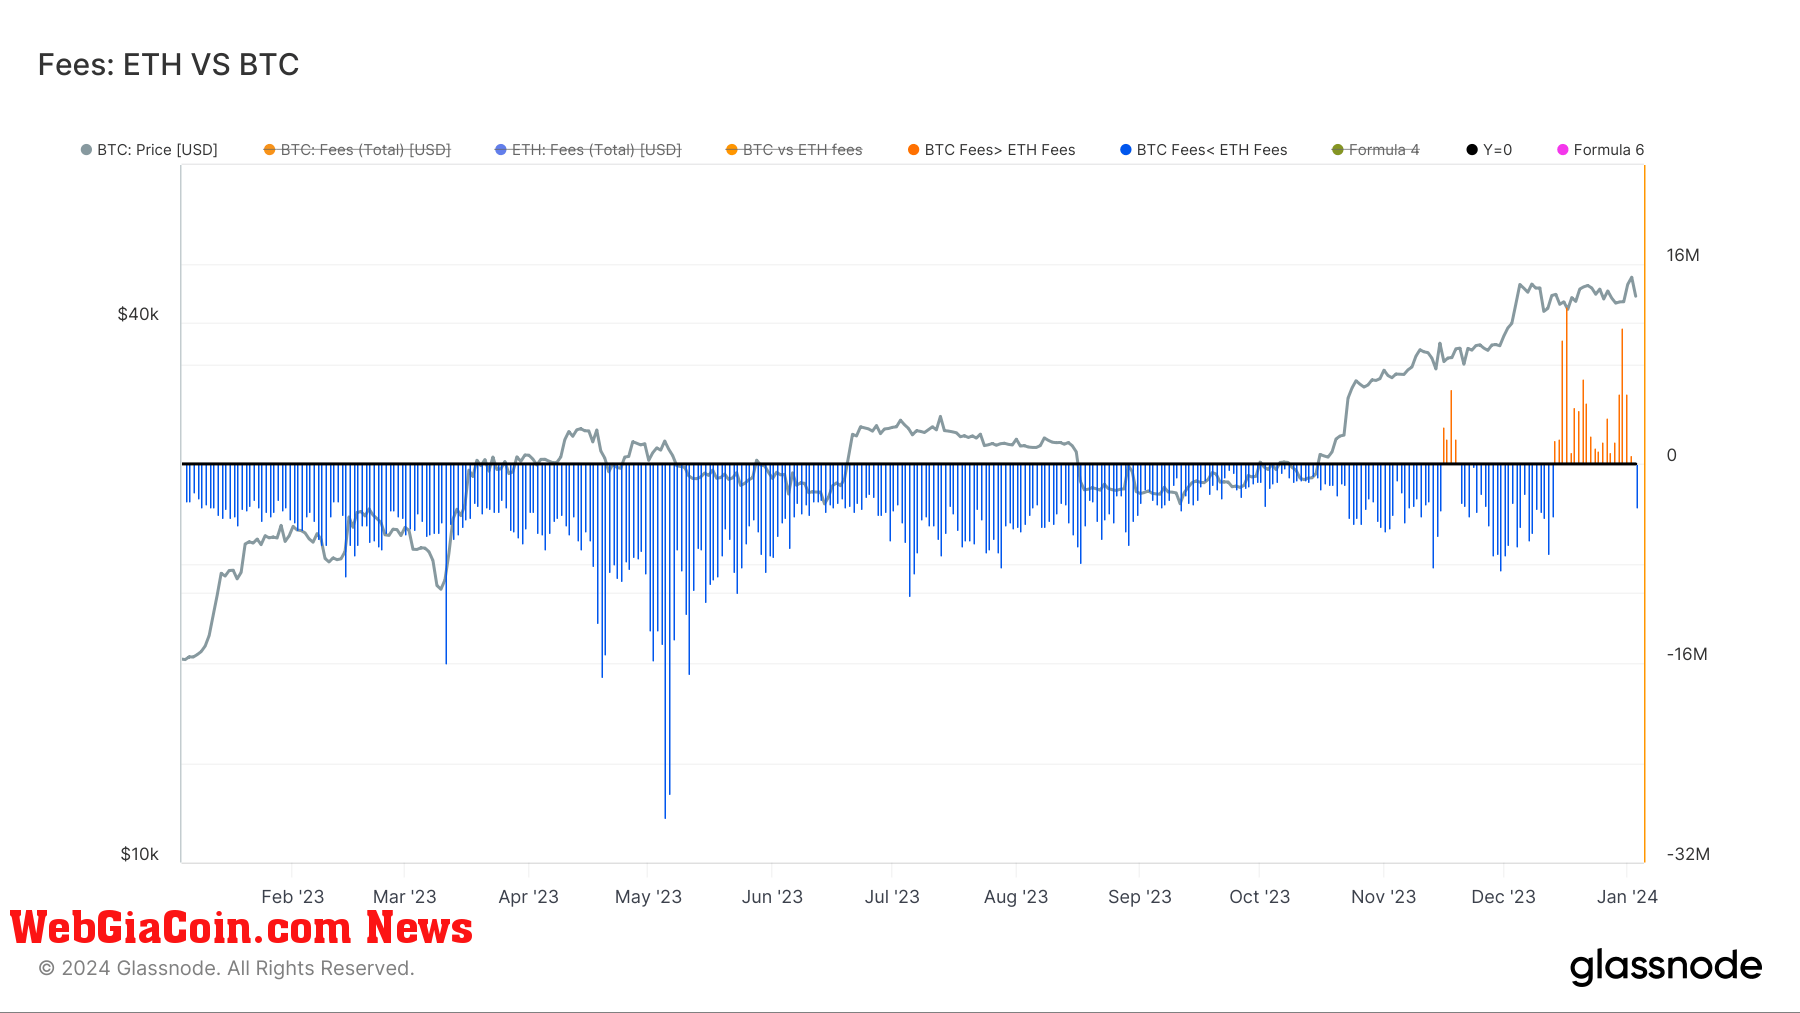Click the tallest orange spike in December '23

(x=1566, y=386)
